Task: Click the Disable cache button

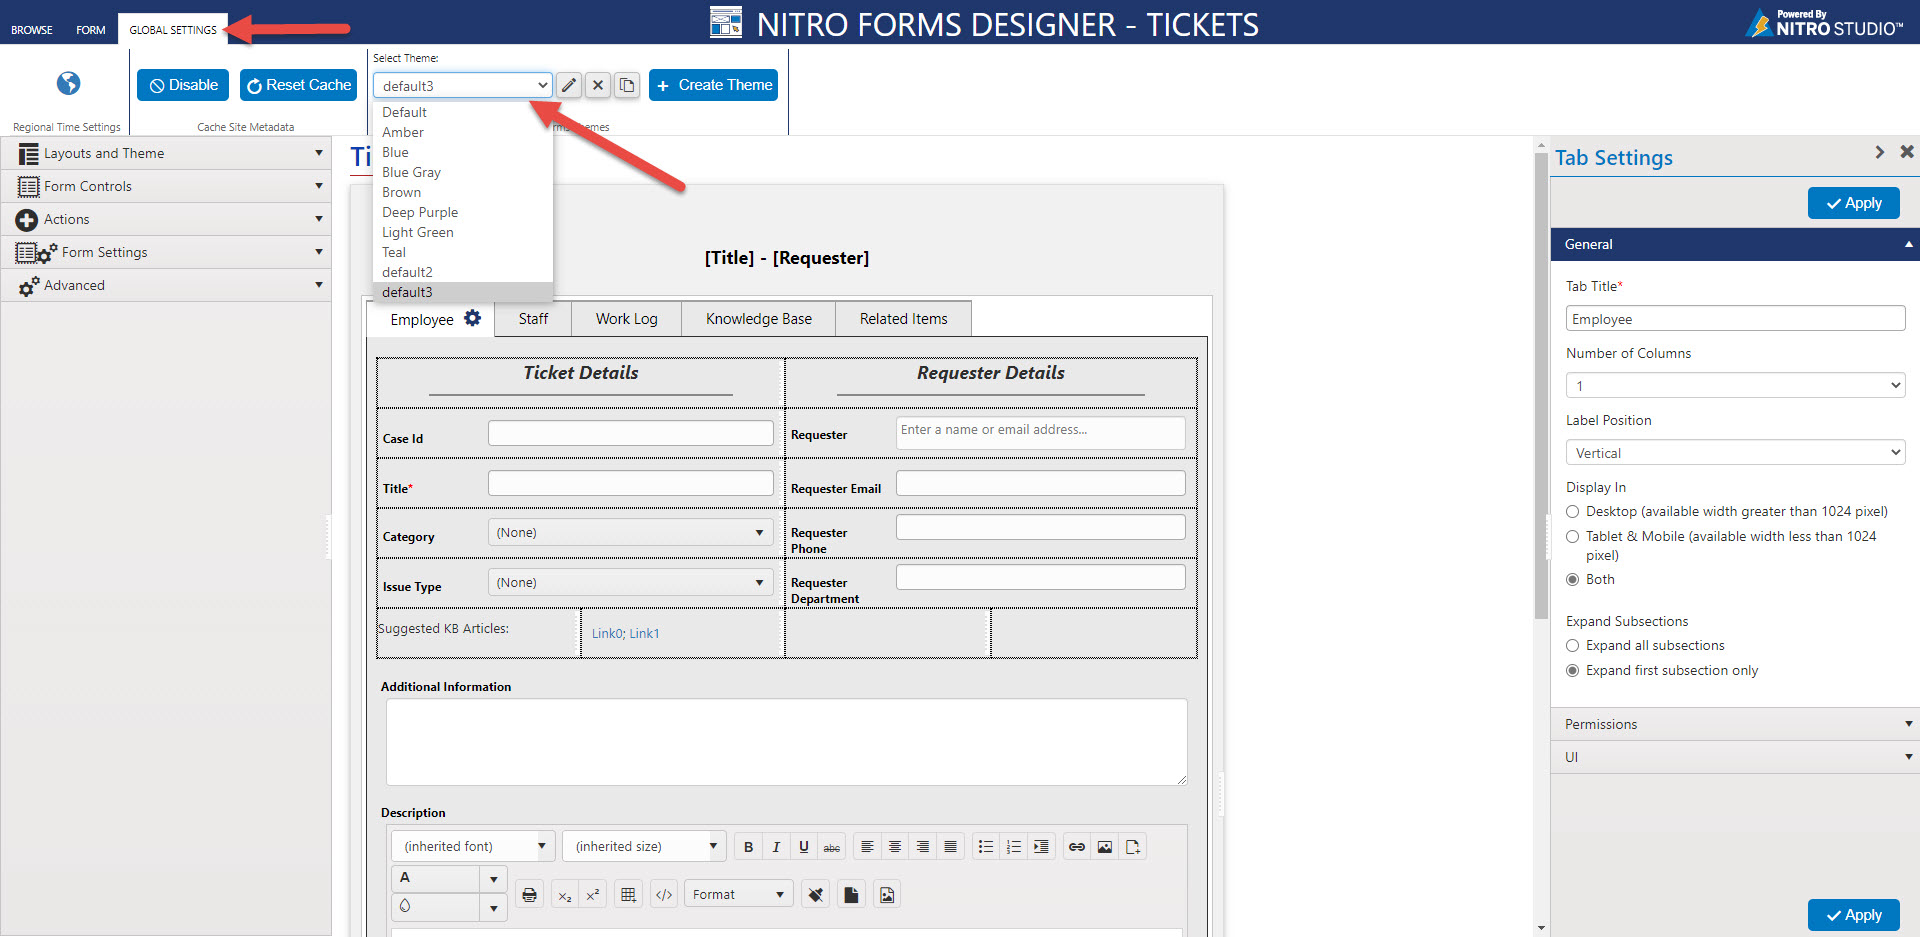Action: 183,85
